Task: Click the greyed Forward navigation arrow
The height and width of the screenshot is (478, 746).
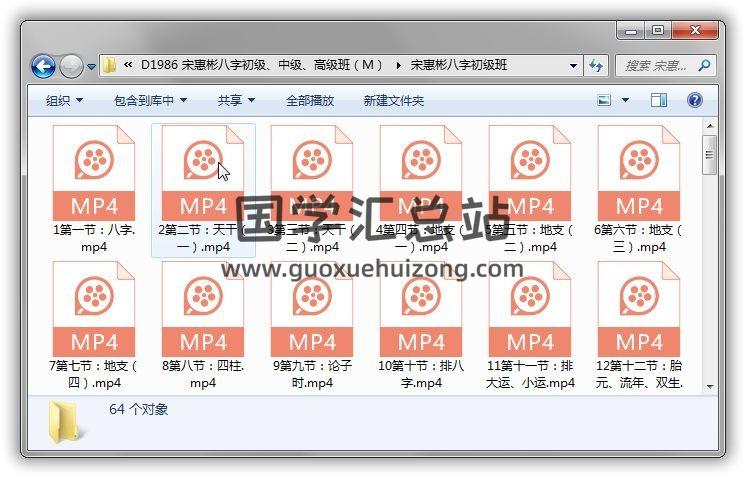Action: pos(71,66)
